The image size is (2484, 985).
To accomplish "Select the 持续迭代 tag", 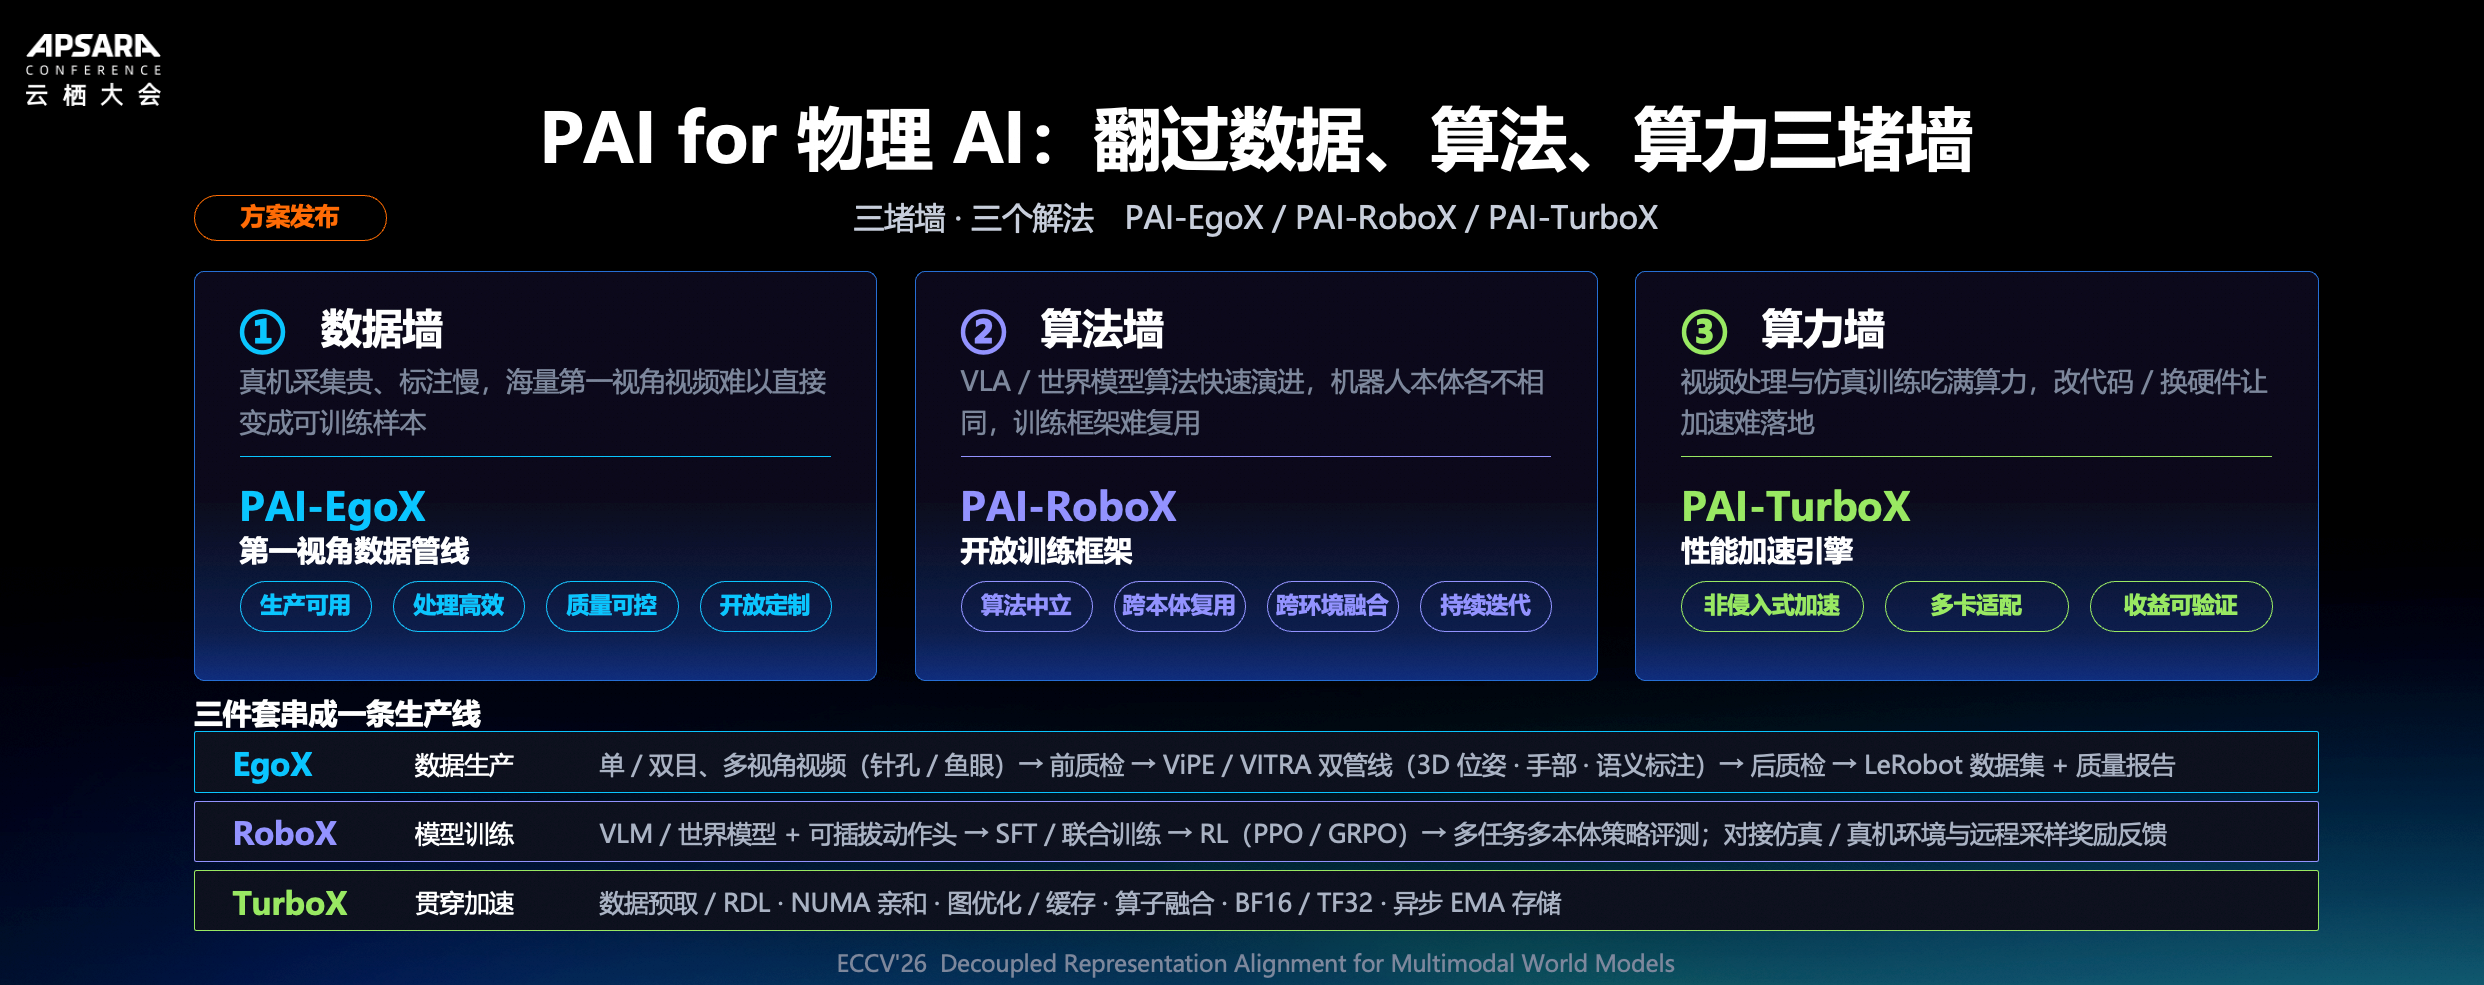I will point(1485,606).
